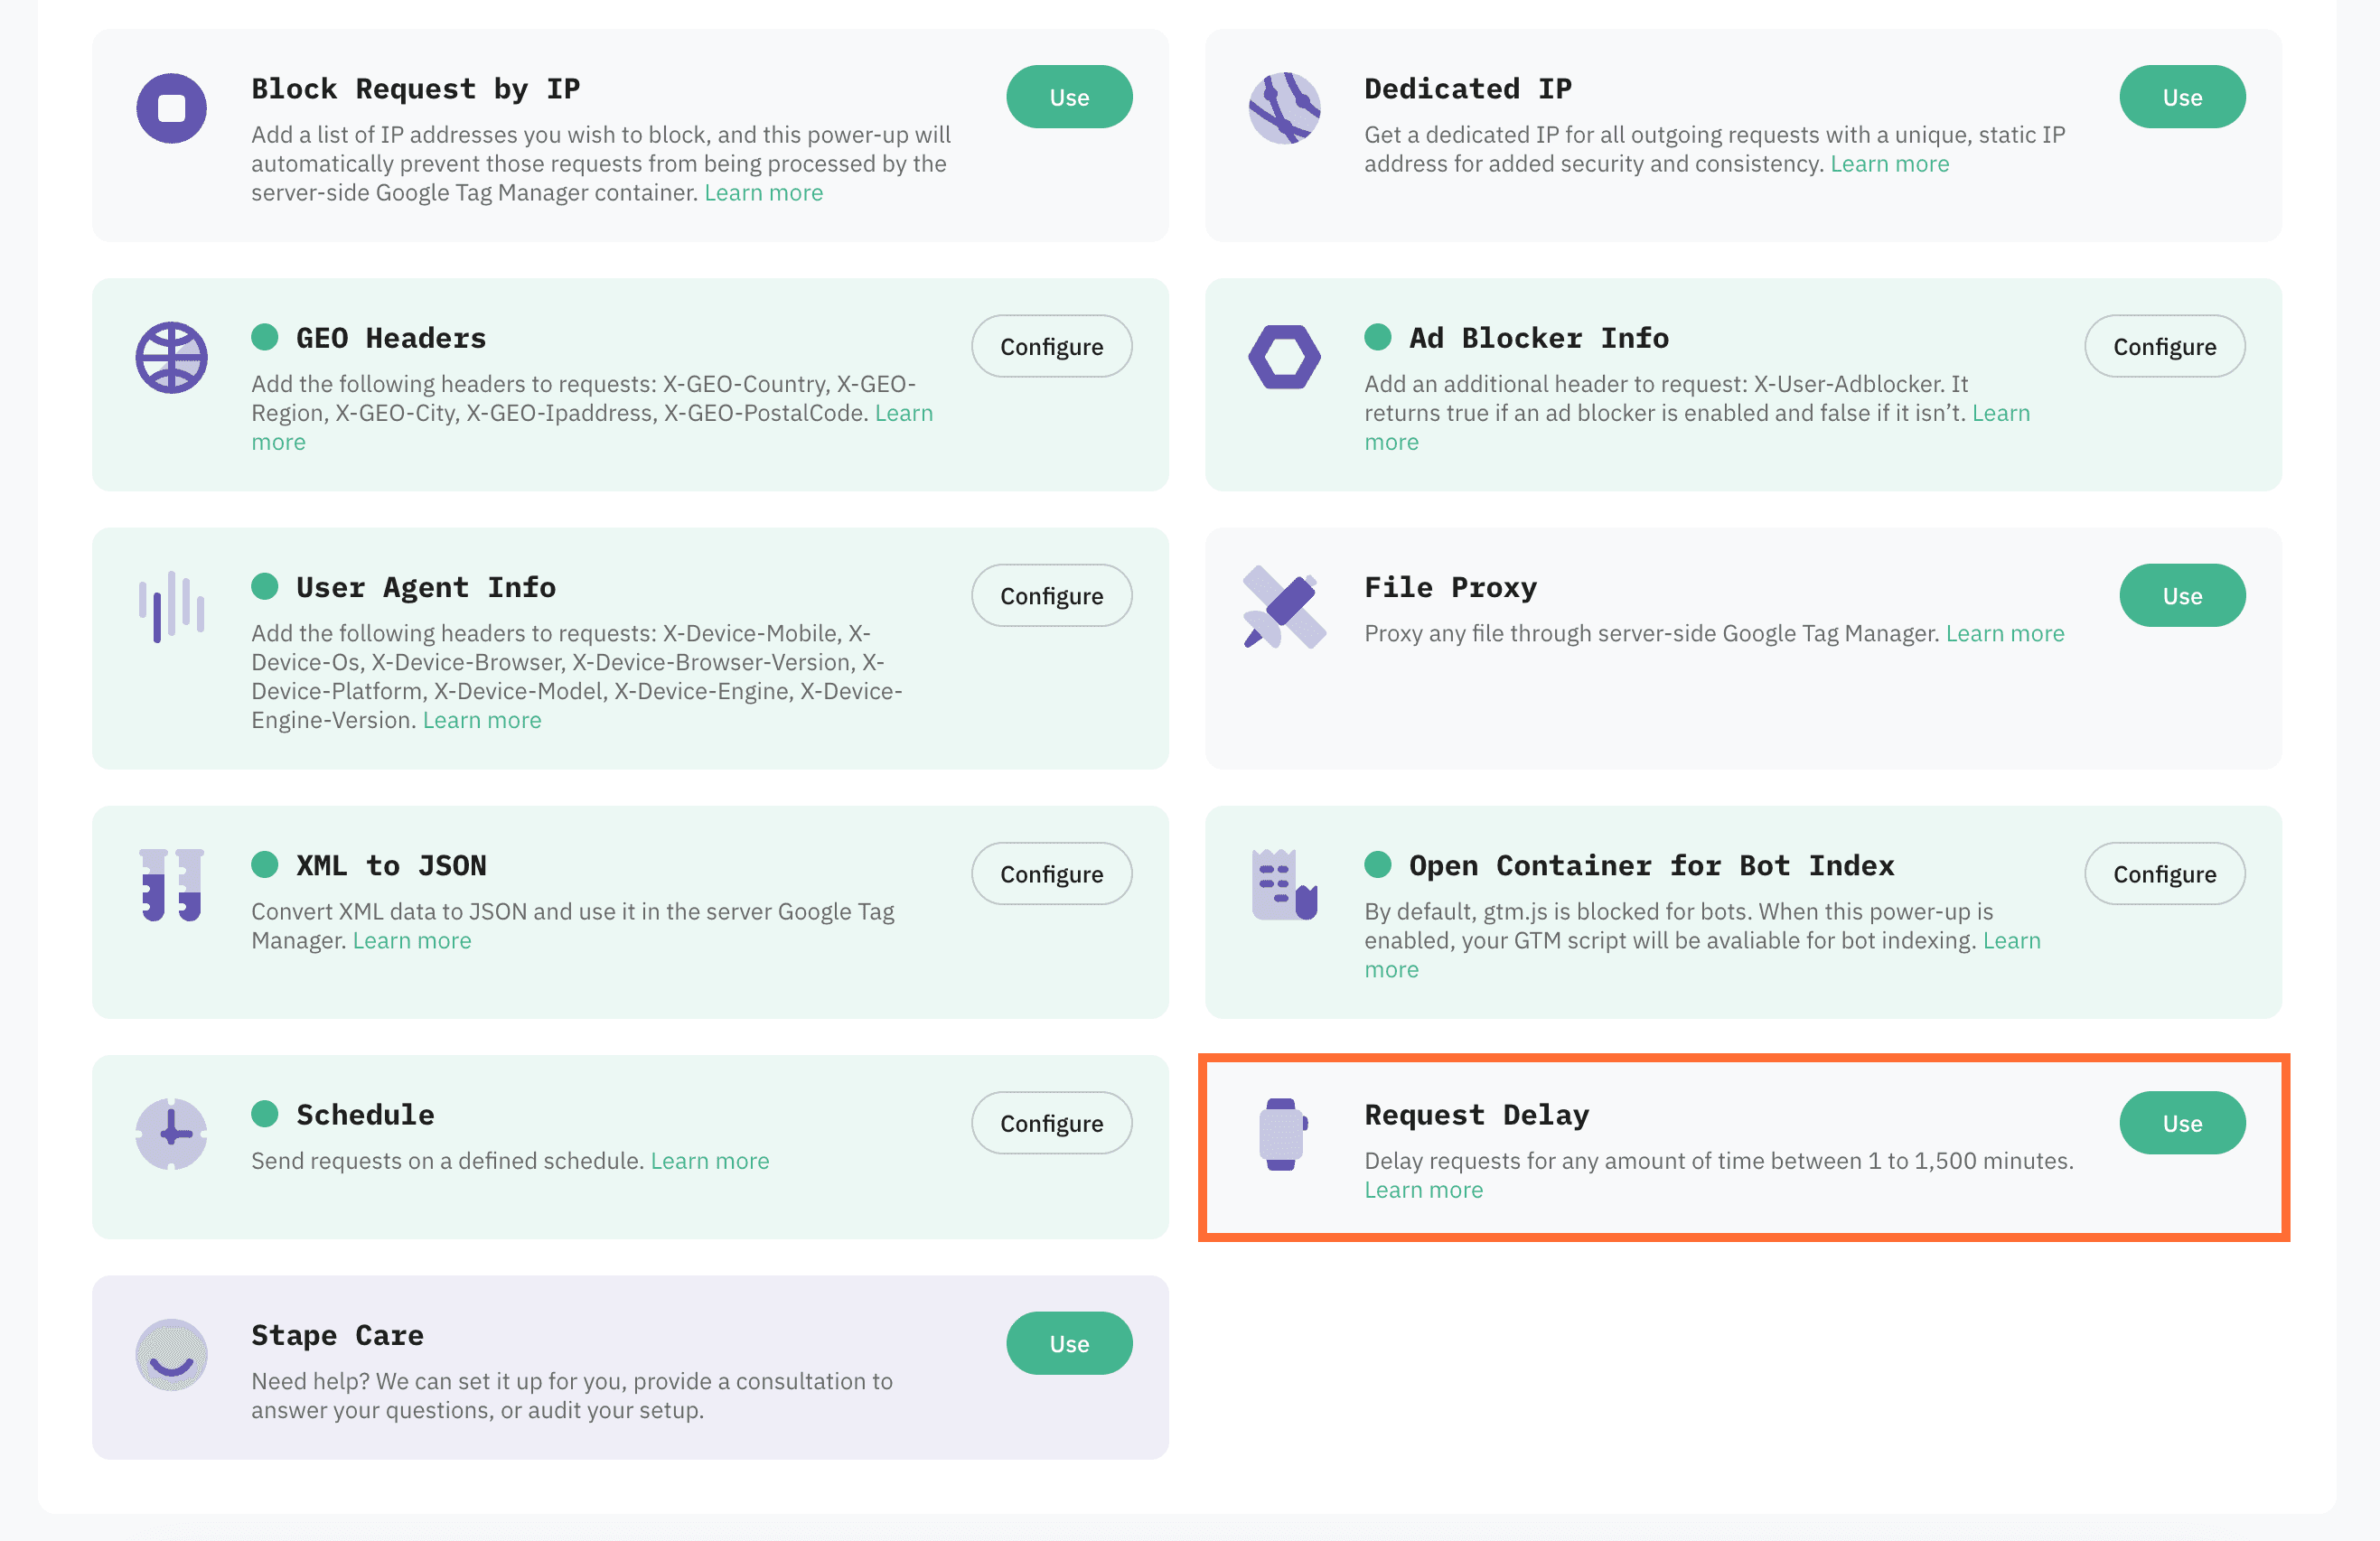The width and height of the screenshot is (2380, 1541).
Task: Click green status dot beside User Agent Info
Action: click(x=265, y=586)
